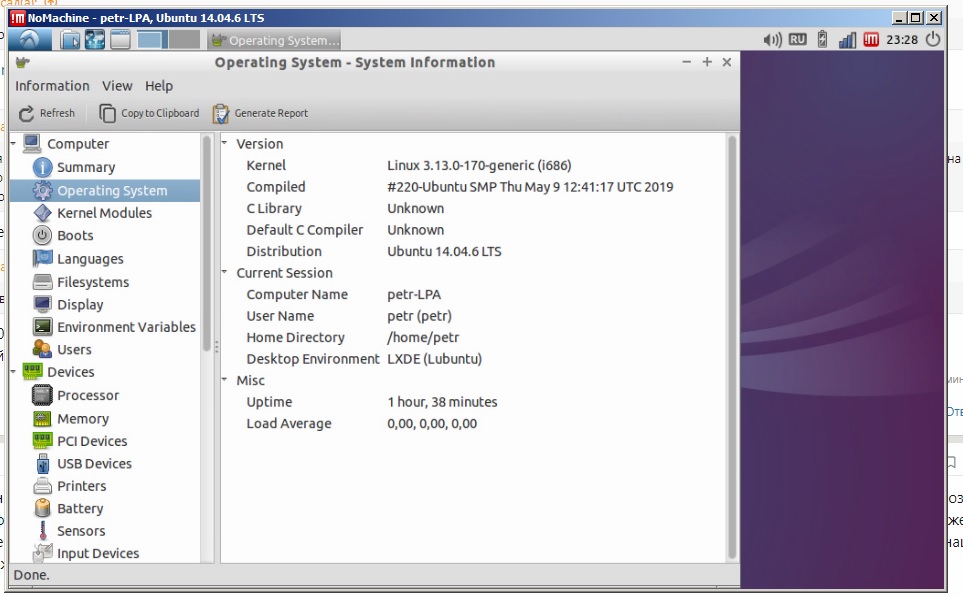Open the Processor chip icon entry
The image size is (963, 597).
tap(42, 395)
